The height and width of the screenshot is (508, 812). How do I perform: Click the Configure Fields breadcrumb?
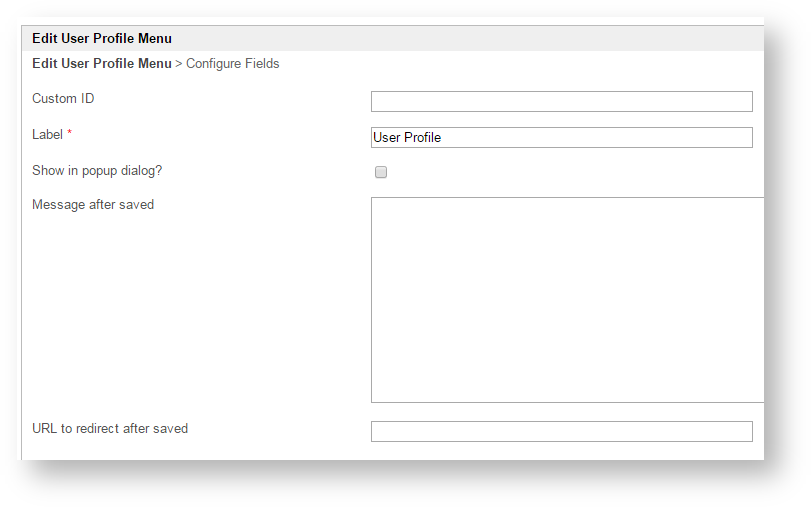pos(233,64)
